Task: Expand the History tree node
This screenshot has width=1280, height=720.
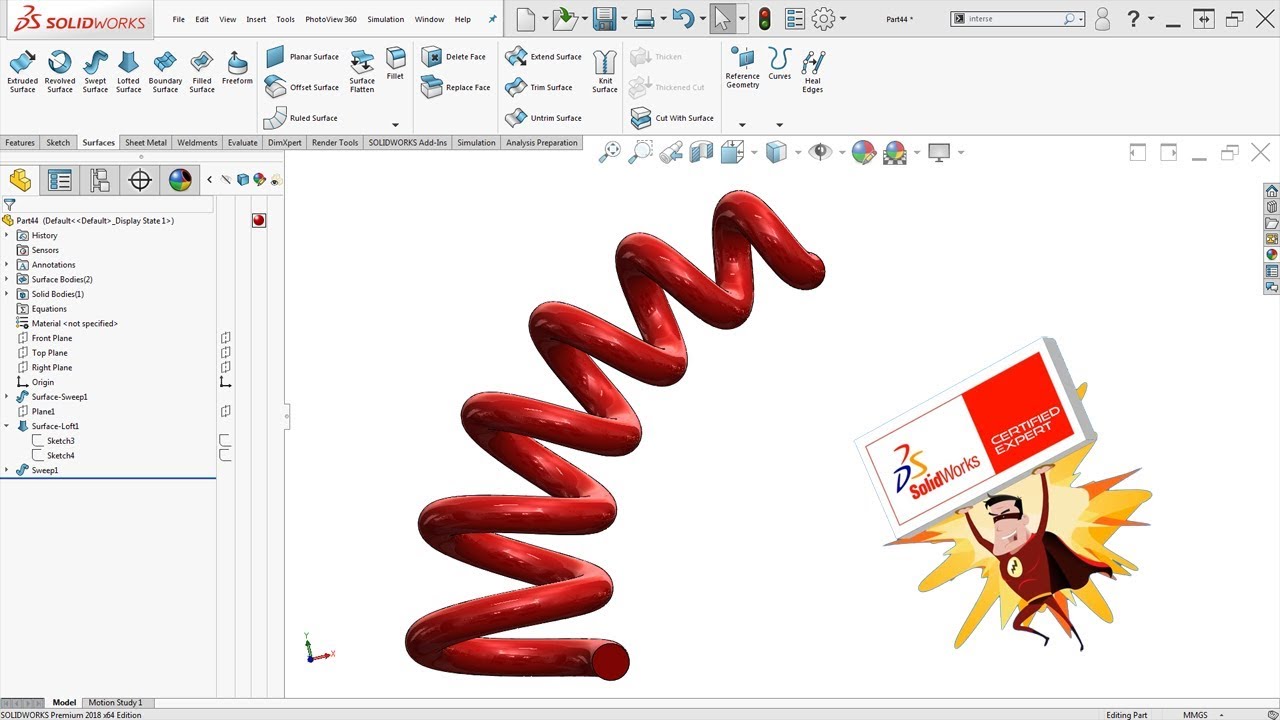Action: tap(7, 235)
